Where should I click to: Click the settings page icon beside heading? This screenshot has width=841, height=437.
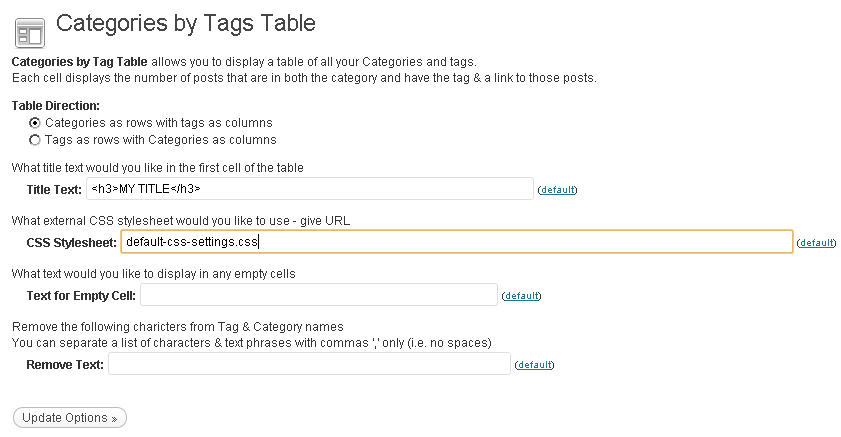pos(30,33)
